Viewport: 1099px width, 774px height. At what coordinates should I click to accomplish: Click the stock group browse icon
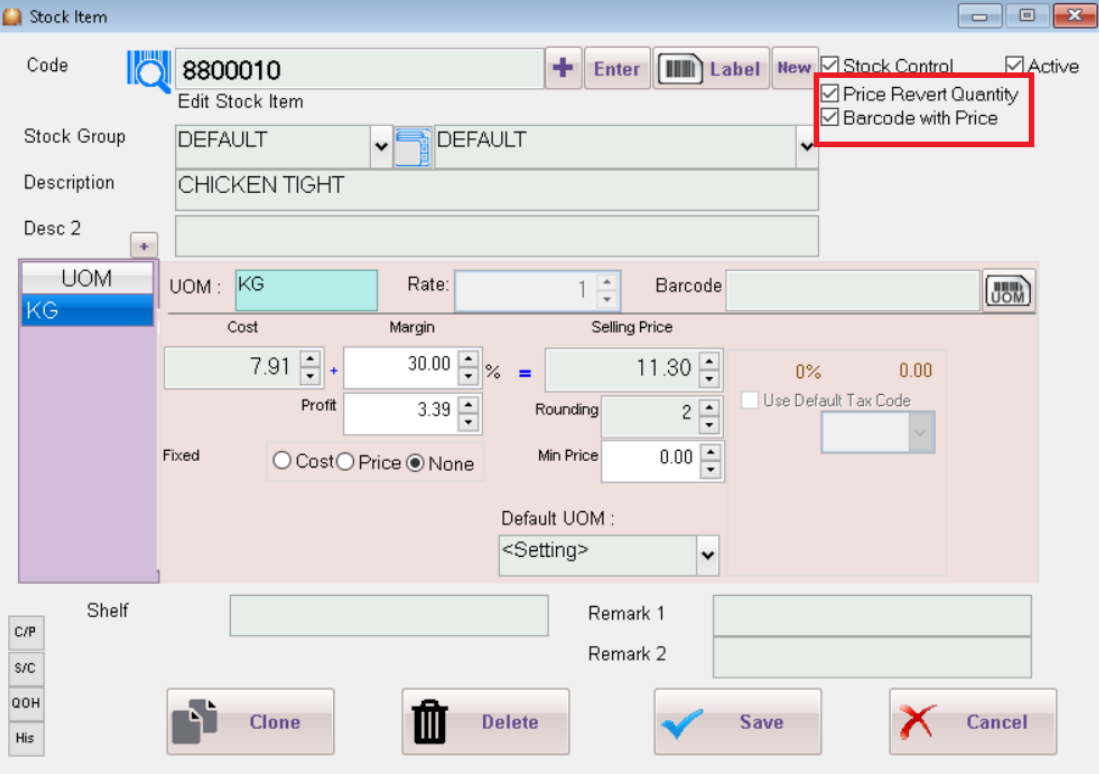413,147
